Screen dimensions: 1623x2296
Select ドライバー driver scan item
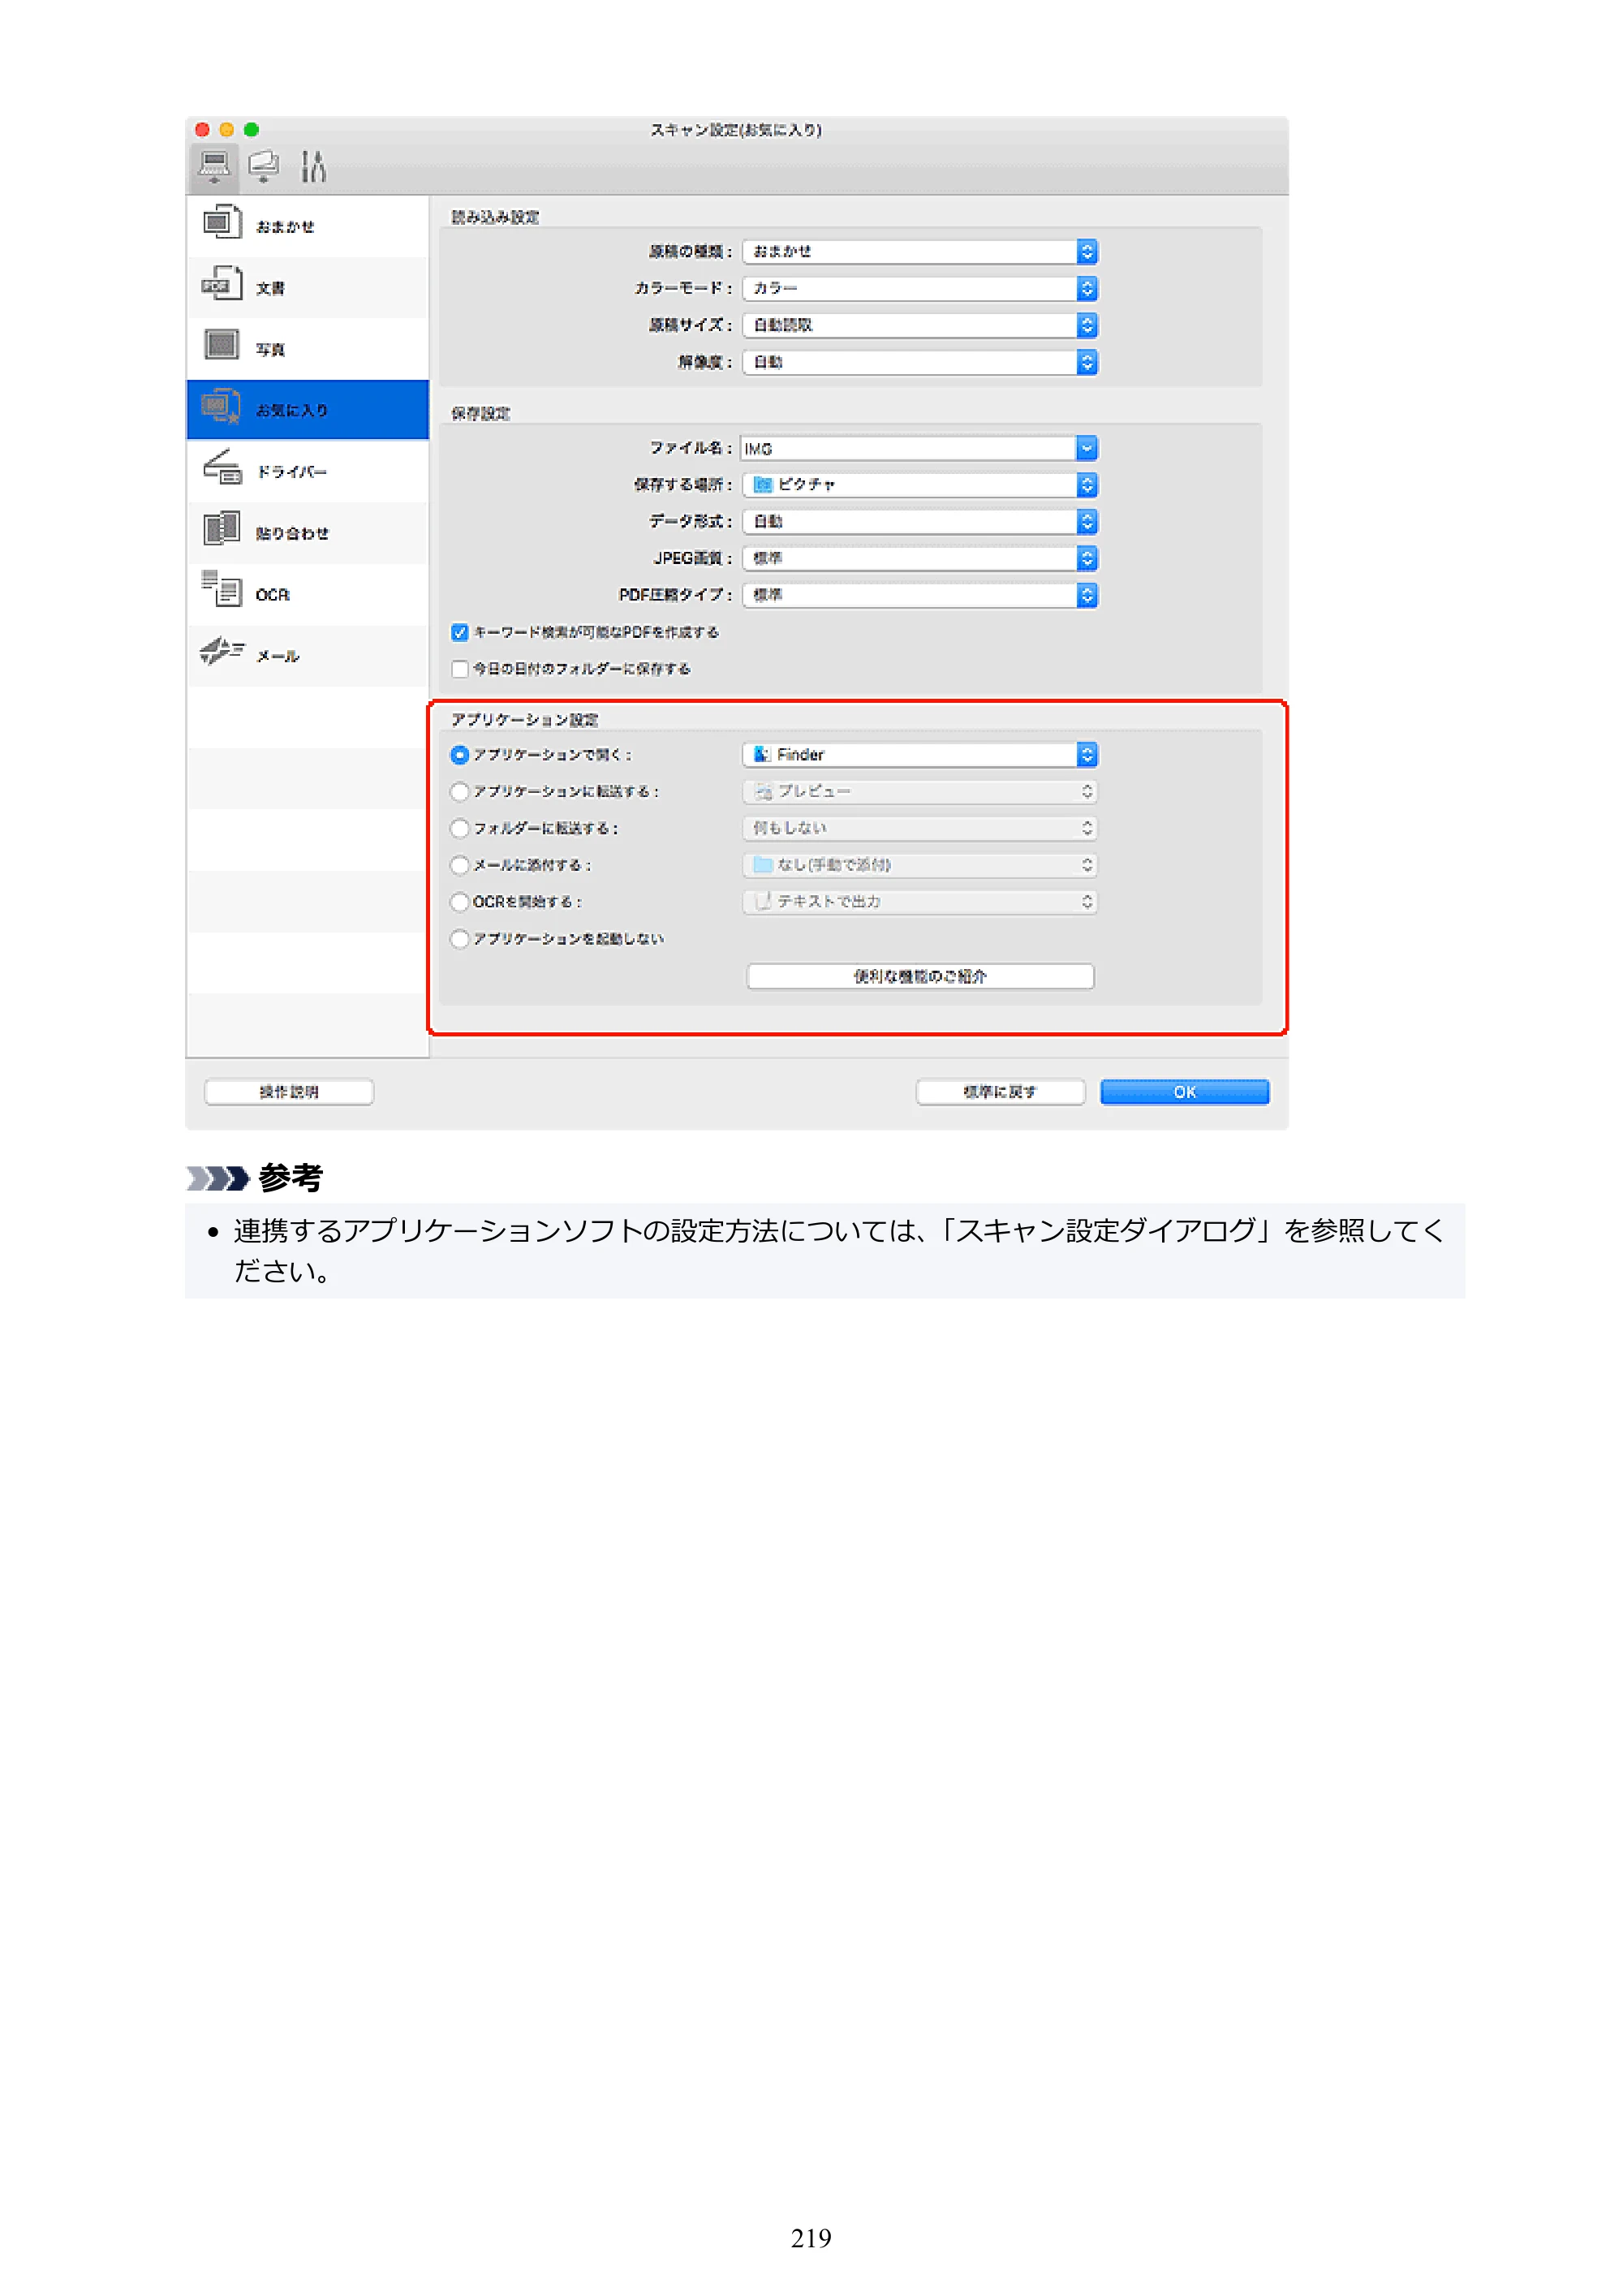(x=308, y=471)
